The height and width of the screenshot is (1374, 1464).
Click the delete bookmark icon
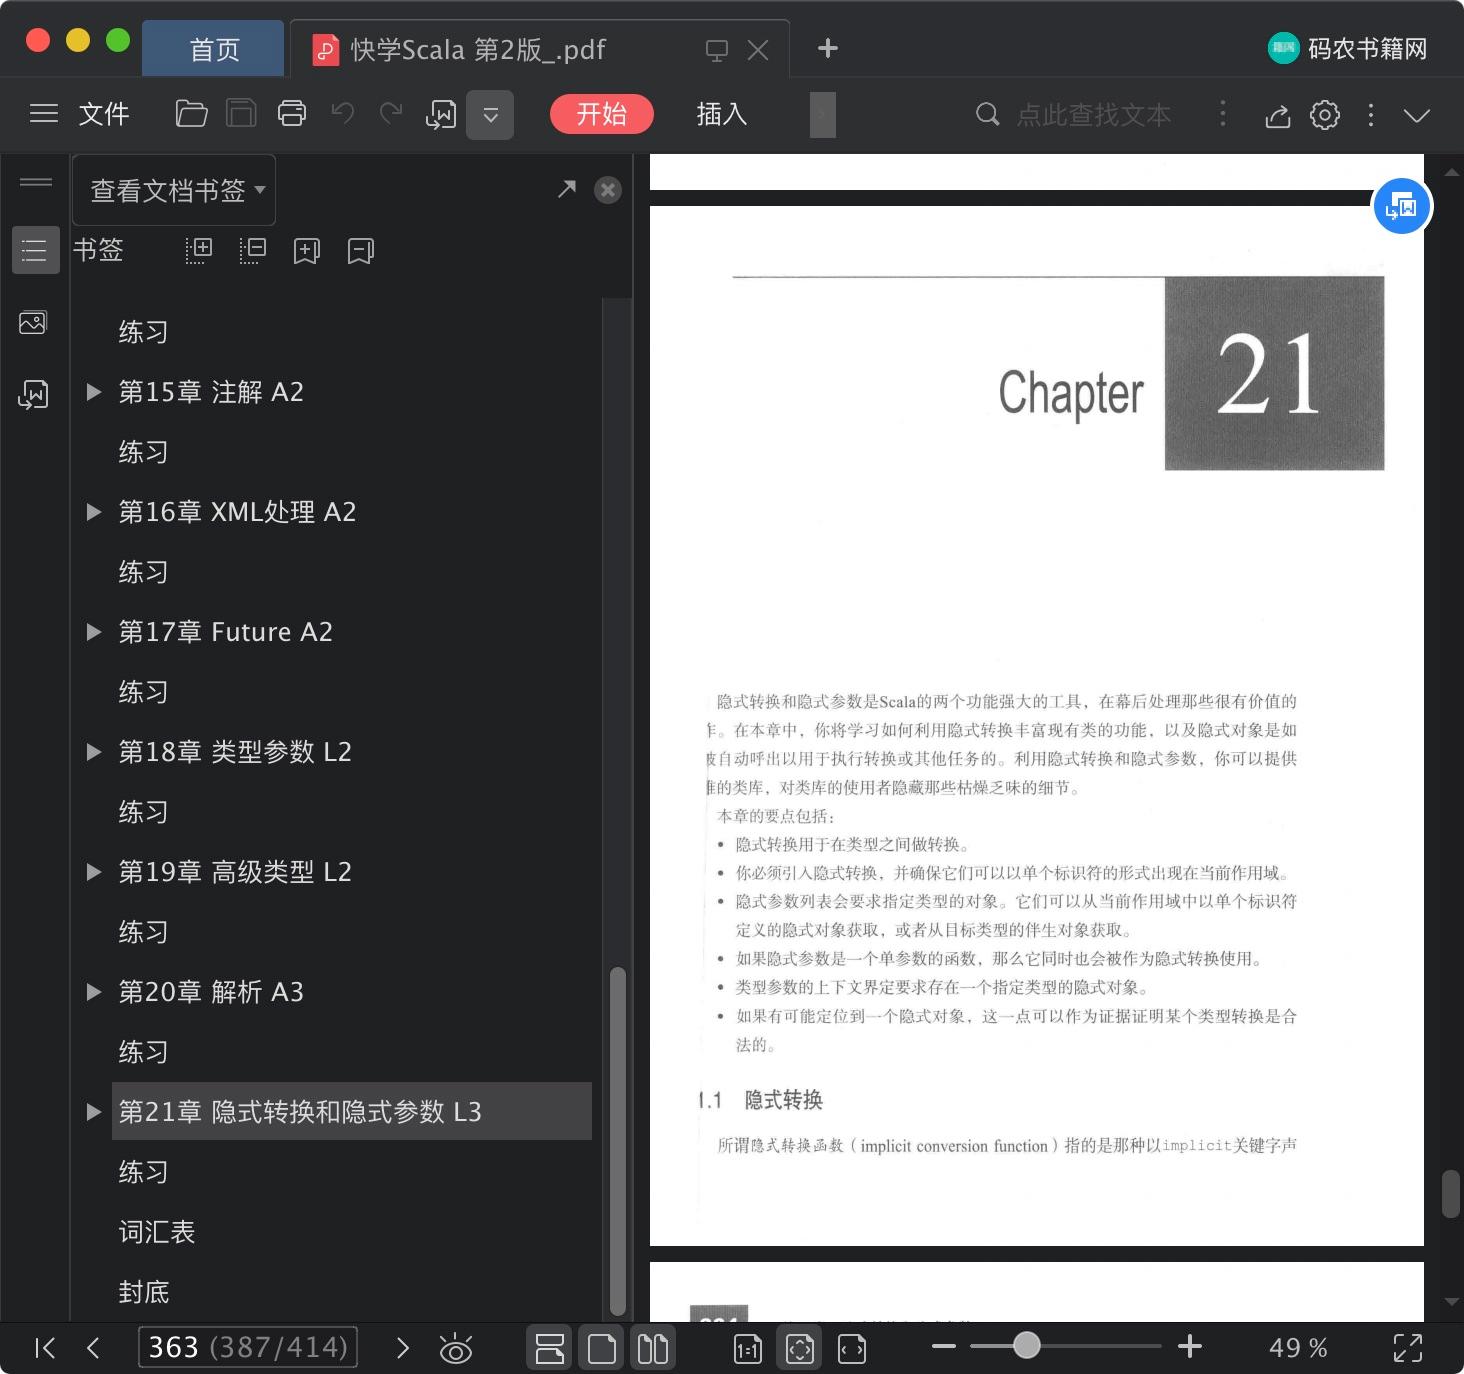(361, 250)
